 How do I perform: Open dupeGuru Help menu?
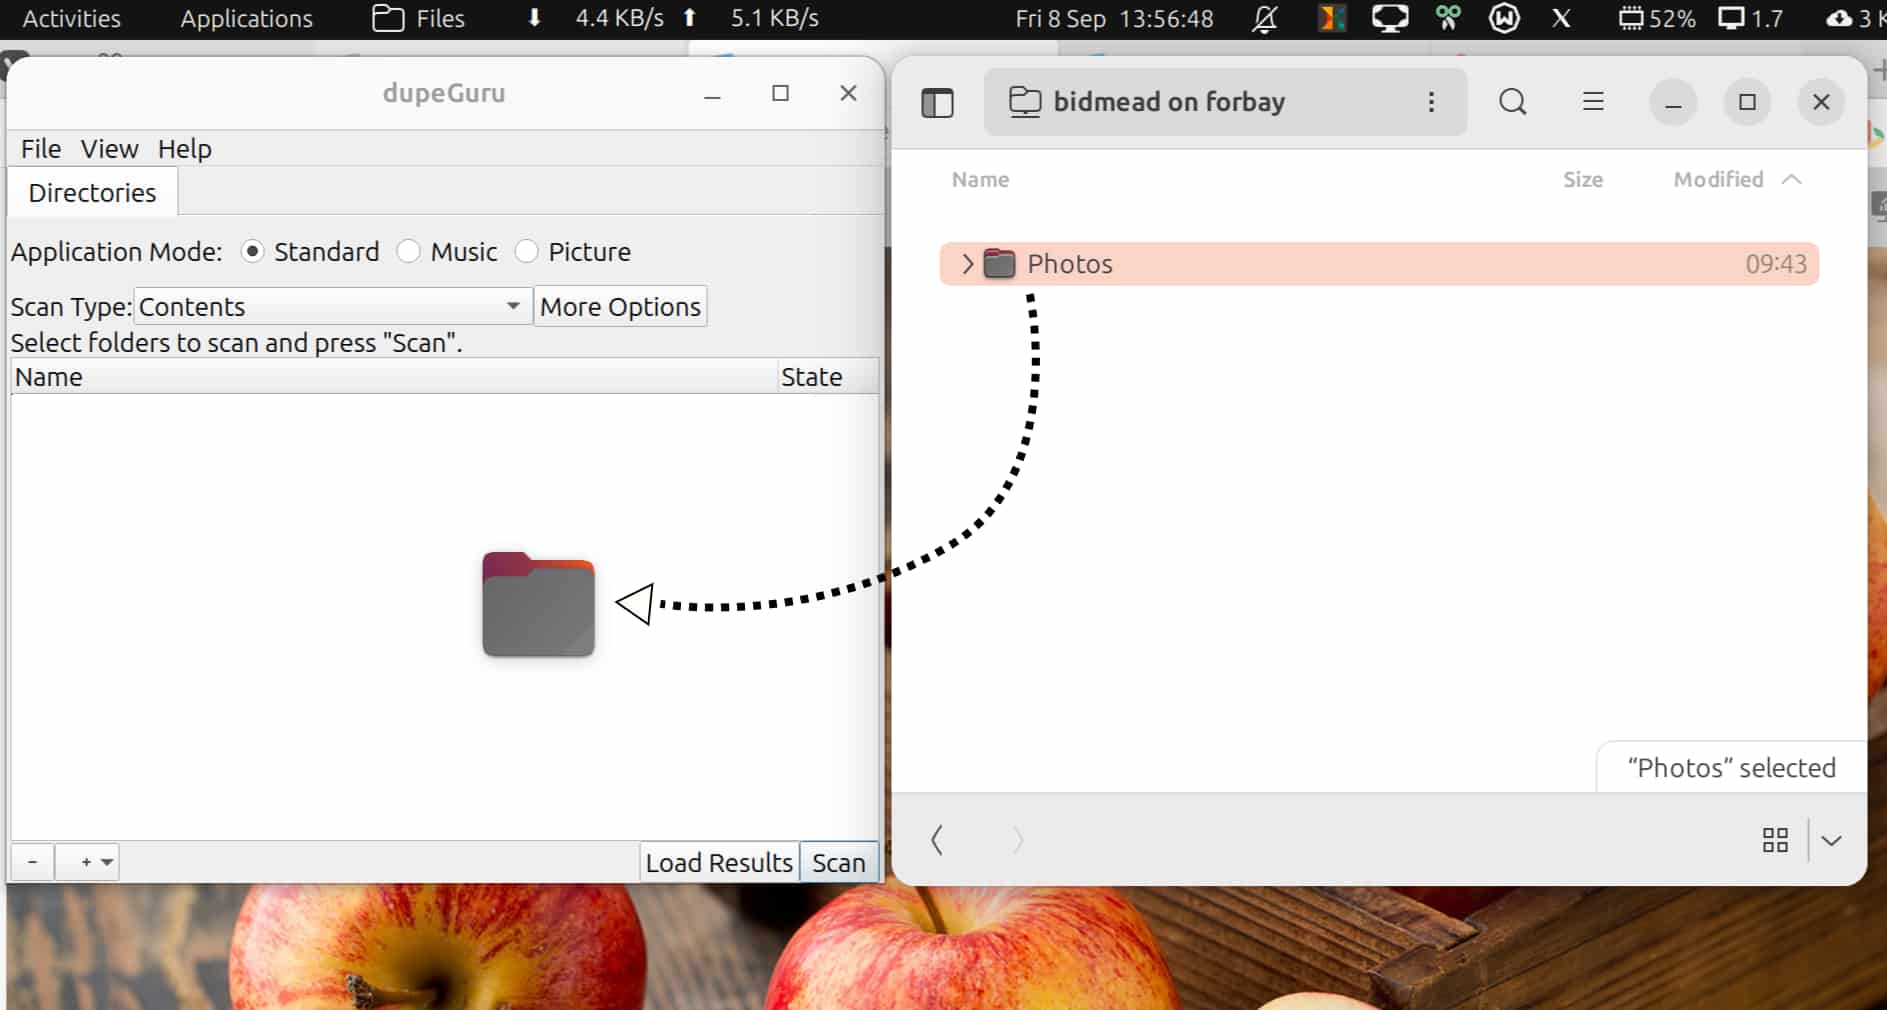click(184, 149)
